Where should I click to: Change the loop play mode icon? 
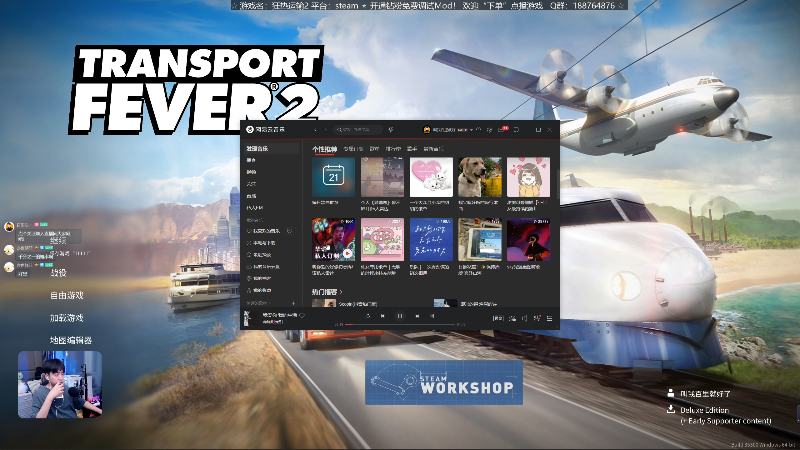[367, 316]
